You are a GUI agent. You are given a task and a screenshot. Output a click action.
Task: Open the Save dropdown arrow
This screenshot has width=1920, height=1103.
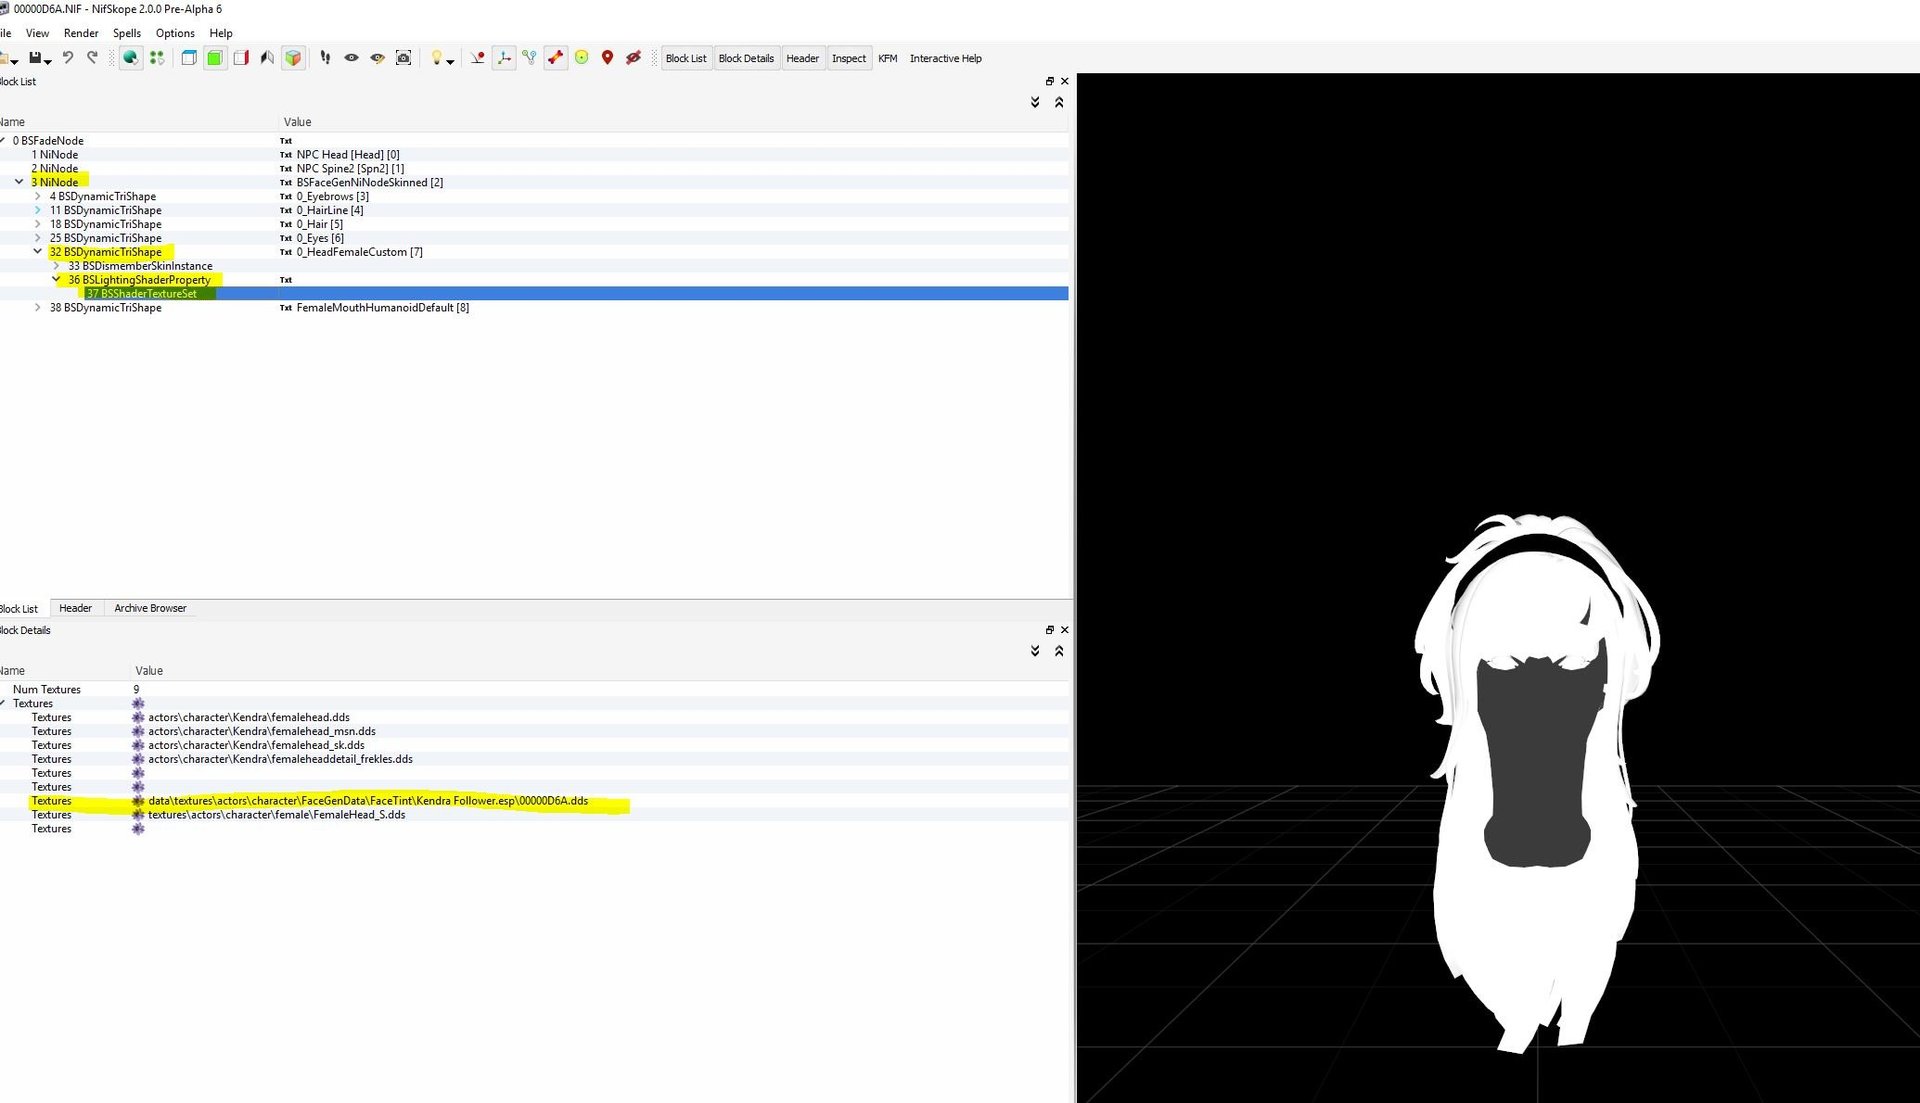coord(47,61)
